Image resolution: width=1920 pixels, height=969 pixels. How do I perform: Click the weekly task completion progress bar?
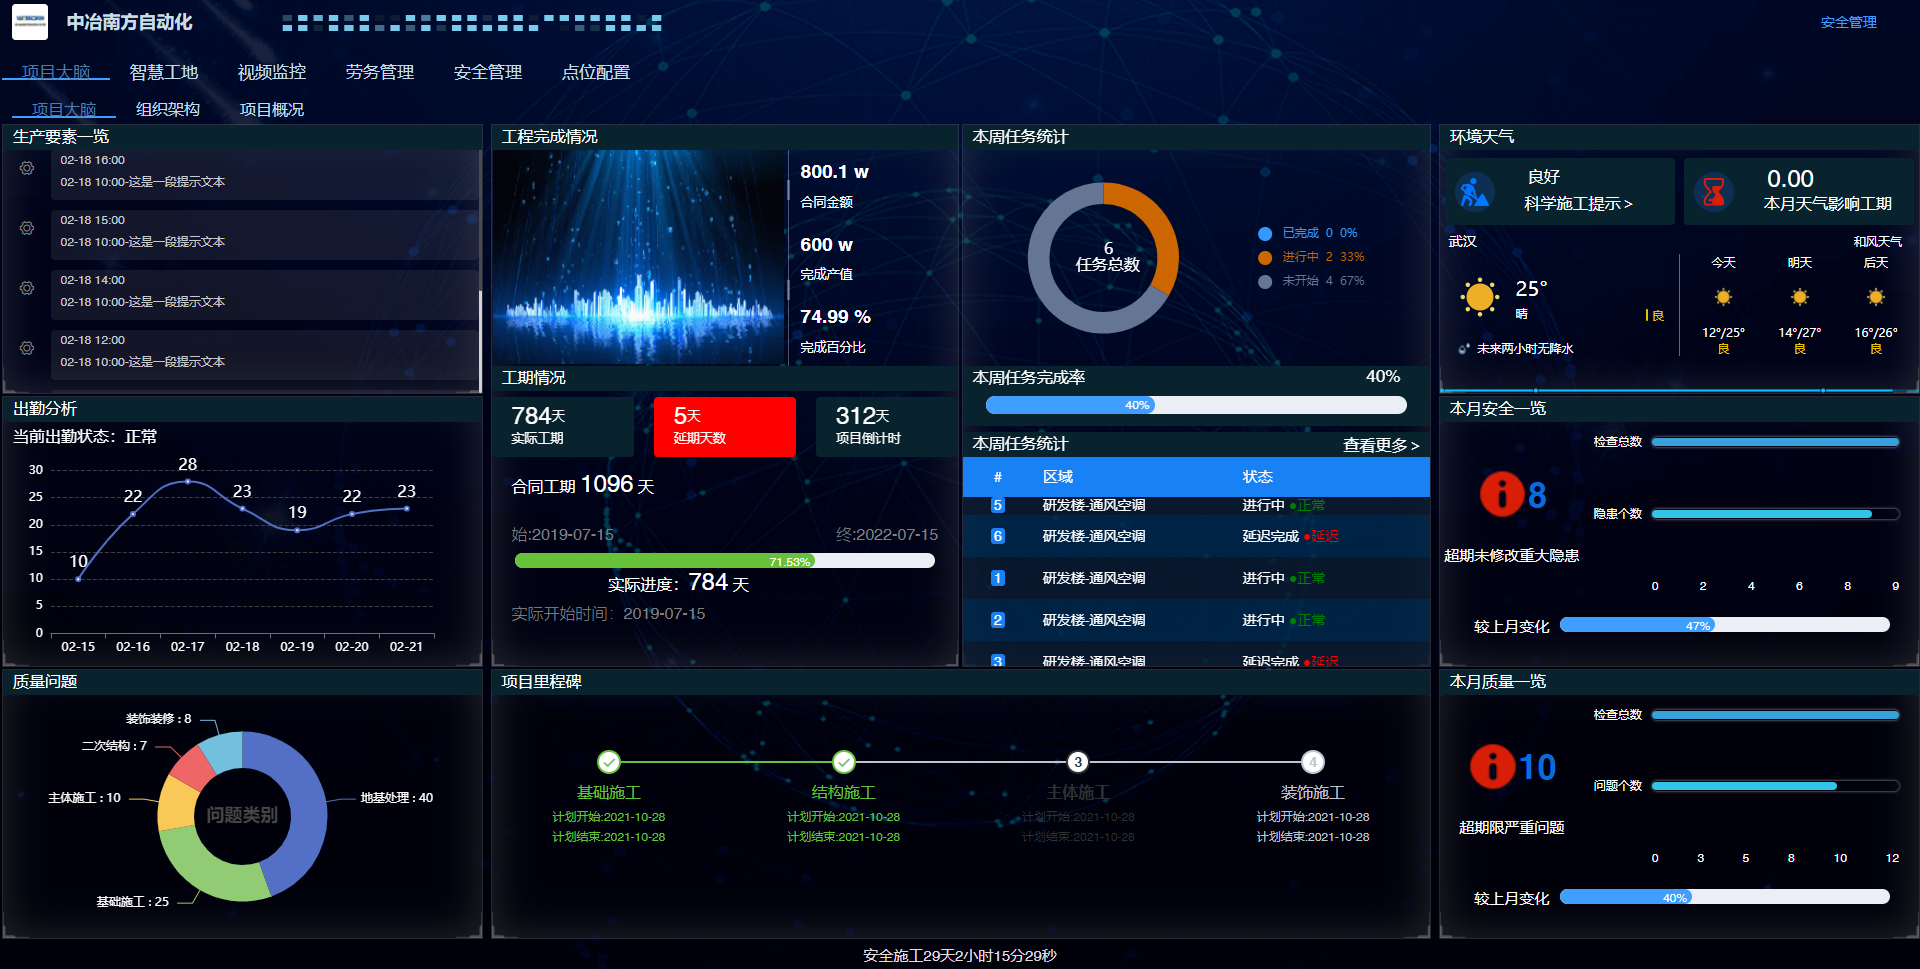1195,405
